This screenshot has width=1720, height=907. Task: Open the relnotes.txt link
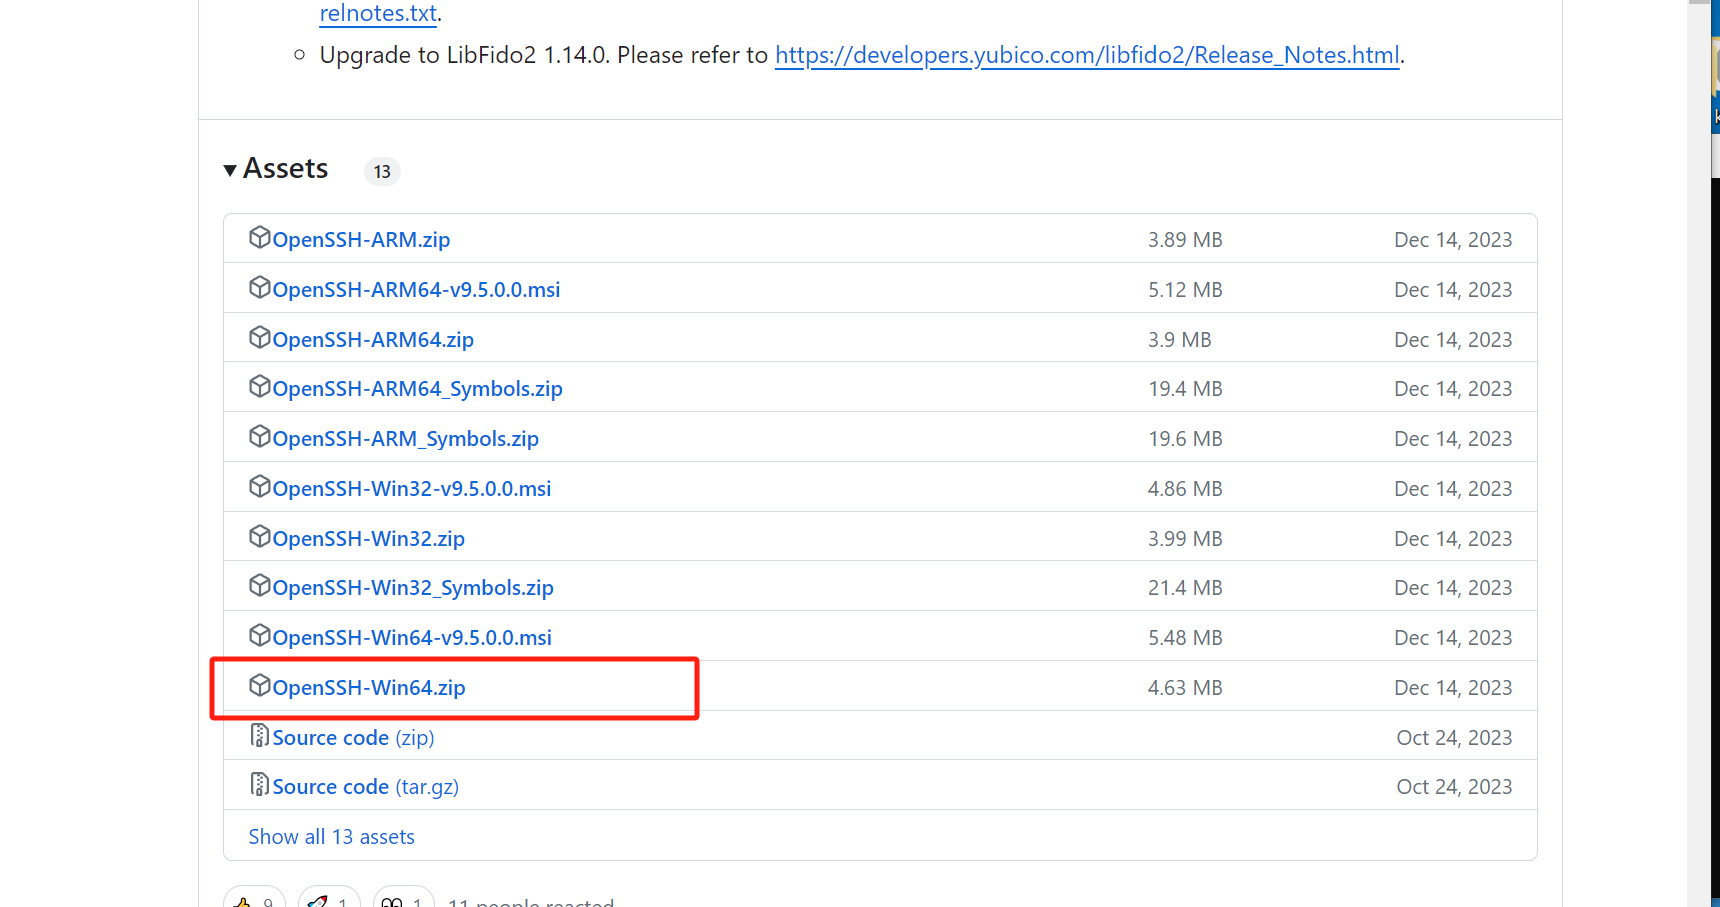[378, 13]
